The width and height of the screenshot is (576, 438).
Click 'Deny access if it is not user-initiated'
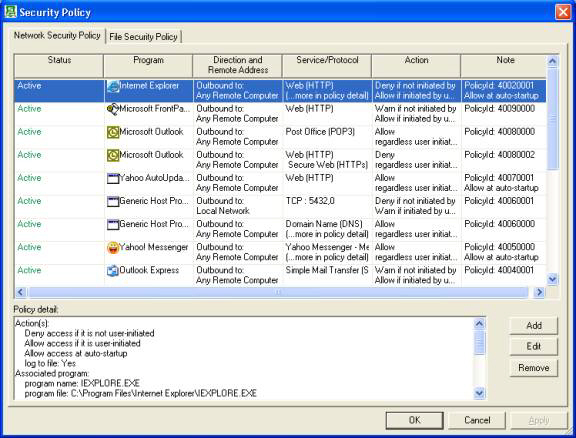(x=89, y=333)
